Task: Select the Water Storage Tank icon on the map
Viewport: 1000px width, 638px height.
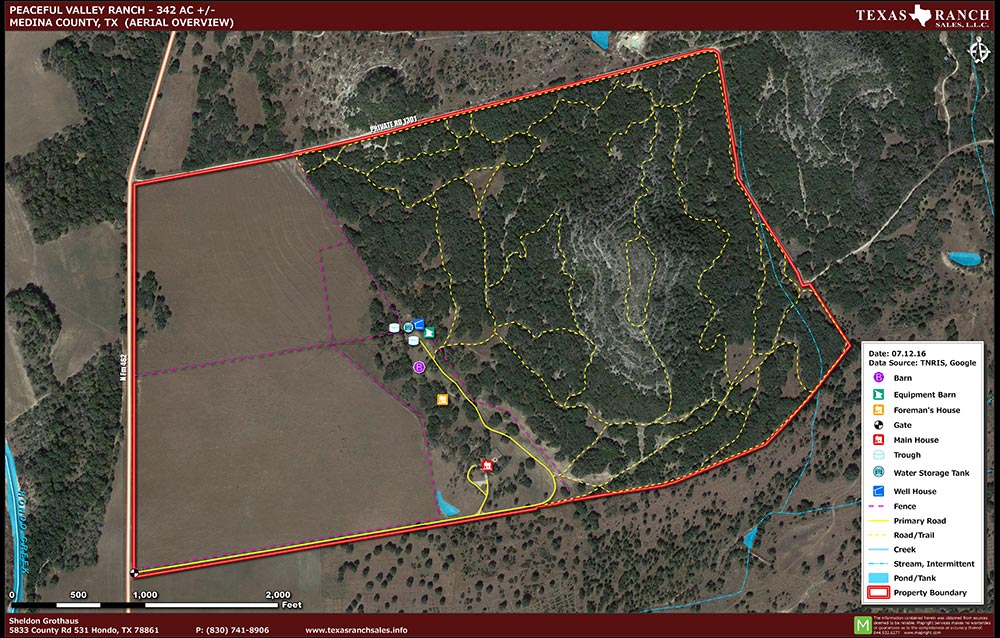Action: (x=408, y=327)
